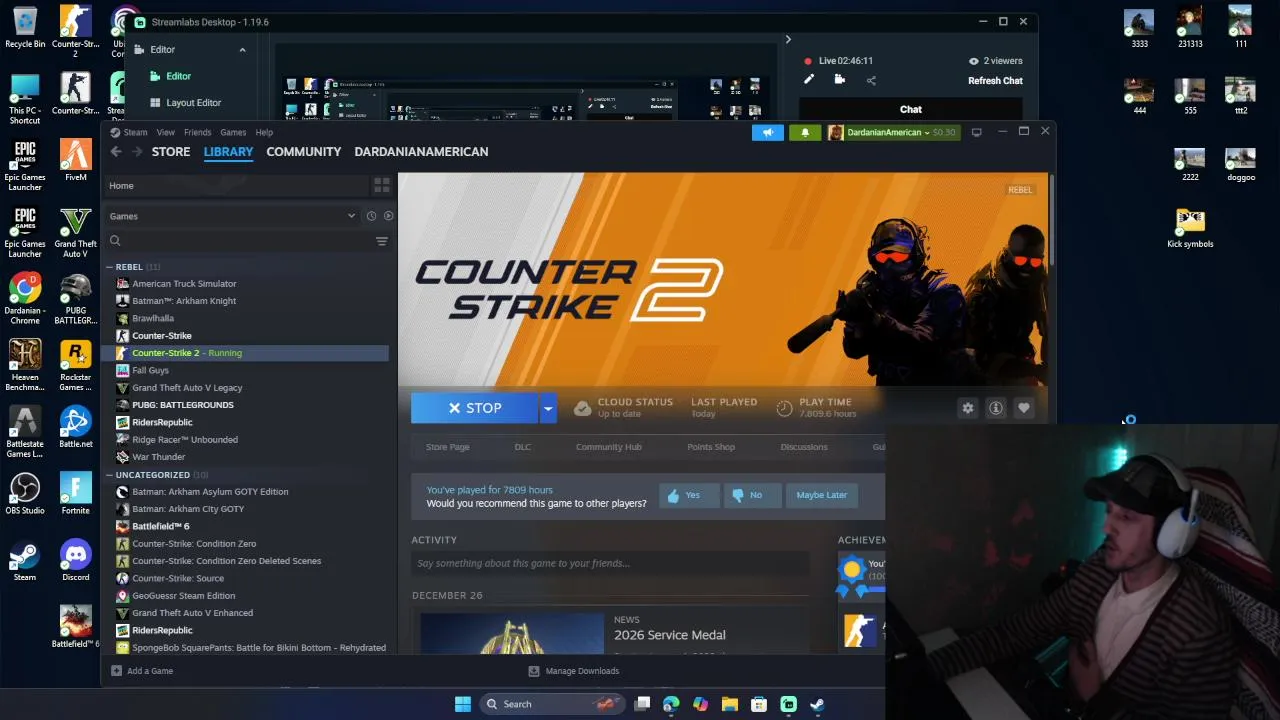Open DARDANIANAMERICAN profile tab
This screenshot has height=720, width=1280.
421,152
